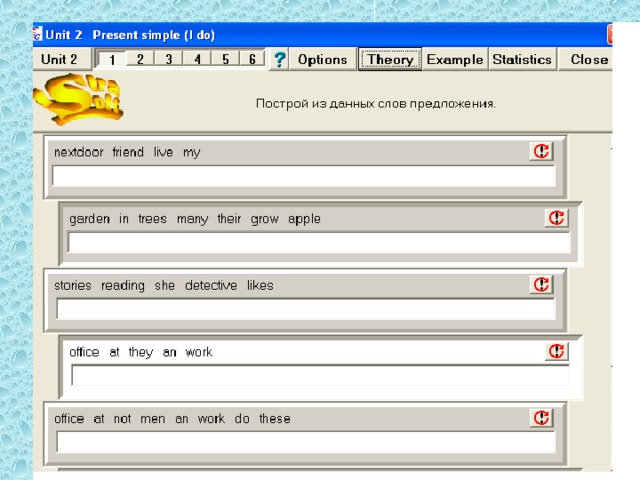
Task: Click the title bar application icon
Action: 38,34
